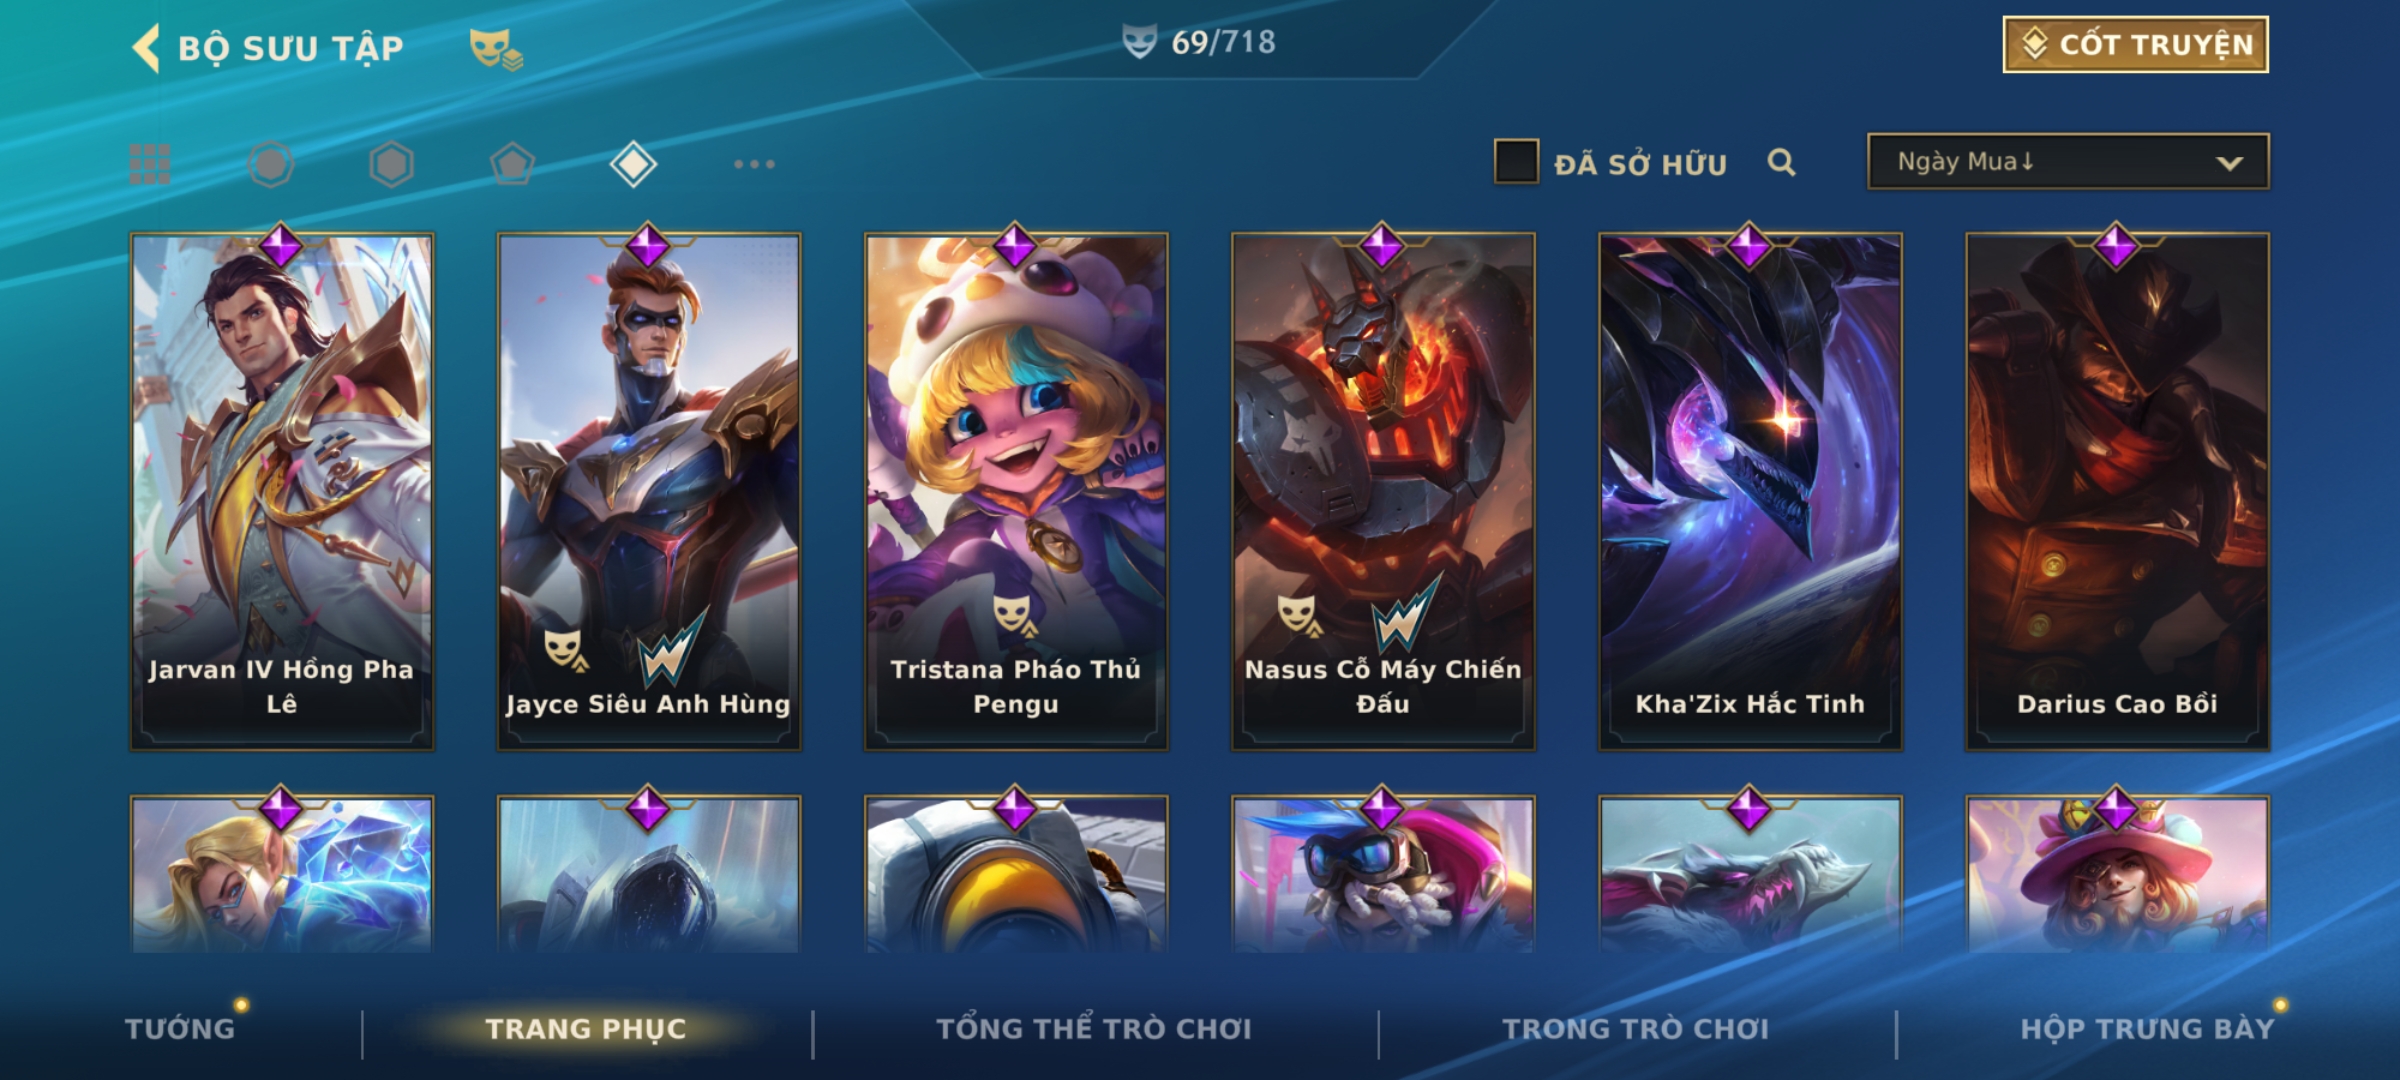Filter by the hexagon rarity gem icon

point(391,164)
